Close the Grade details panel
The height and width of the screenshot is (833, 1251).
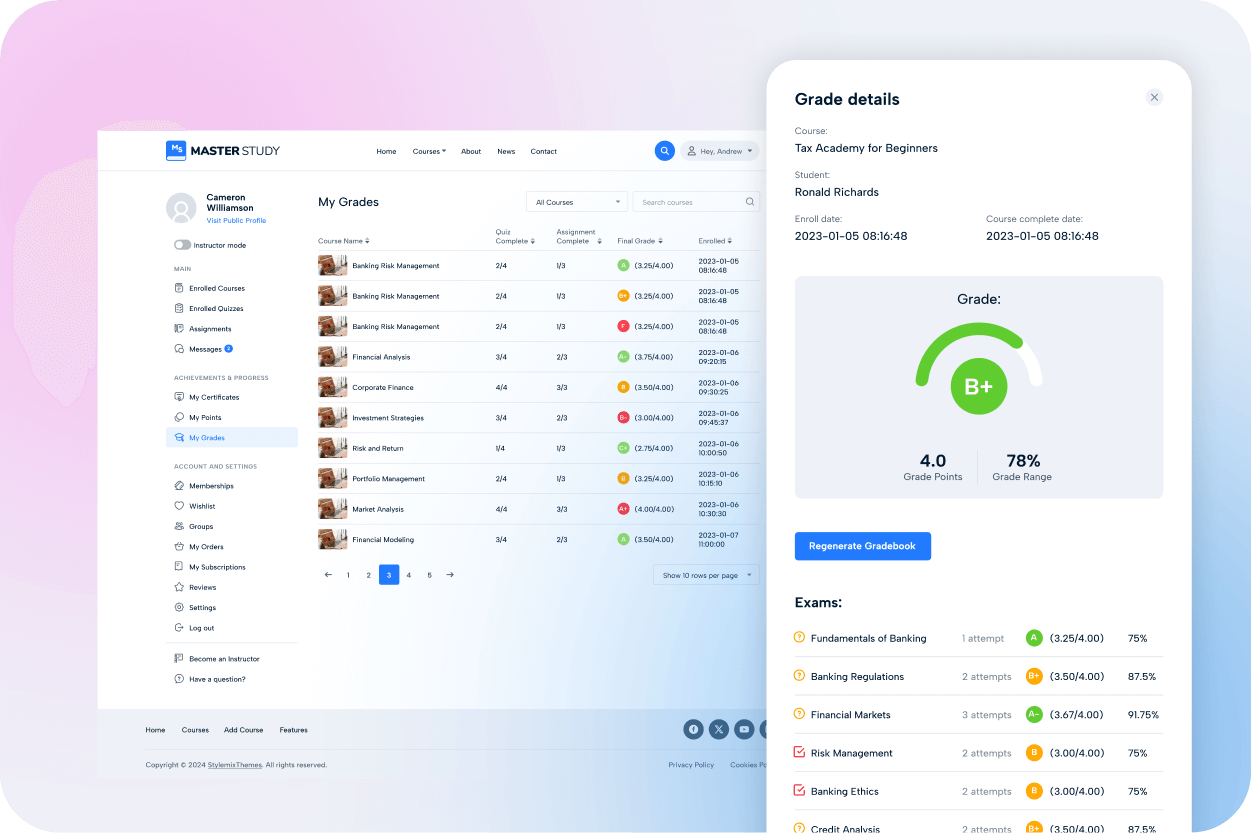coord(1154,97)
